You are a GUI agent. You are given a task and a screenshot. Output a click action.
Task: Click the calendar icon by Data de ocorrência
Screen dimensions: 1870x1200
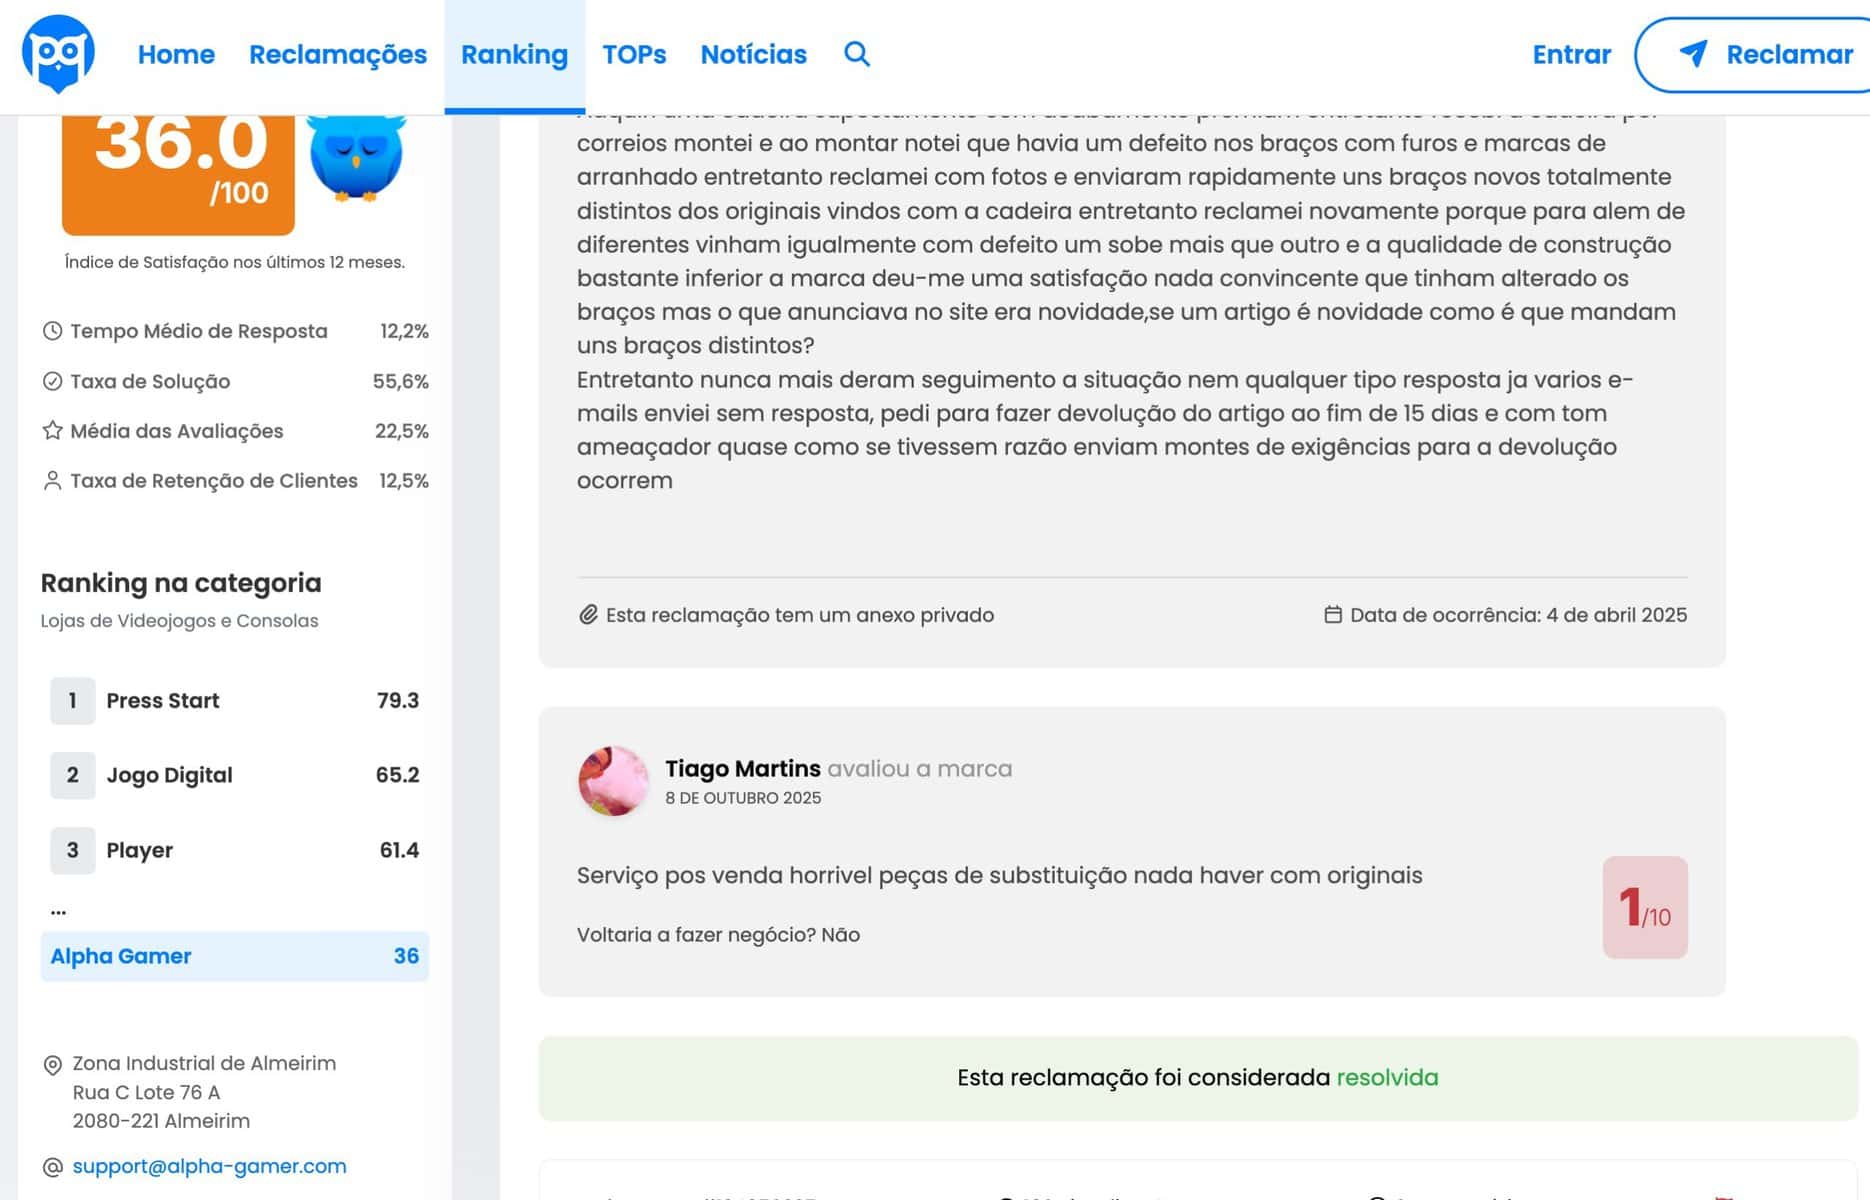[1332, 615]
